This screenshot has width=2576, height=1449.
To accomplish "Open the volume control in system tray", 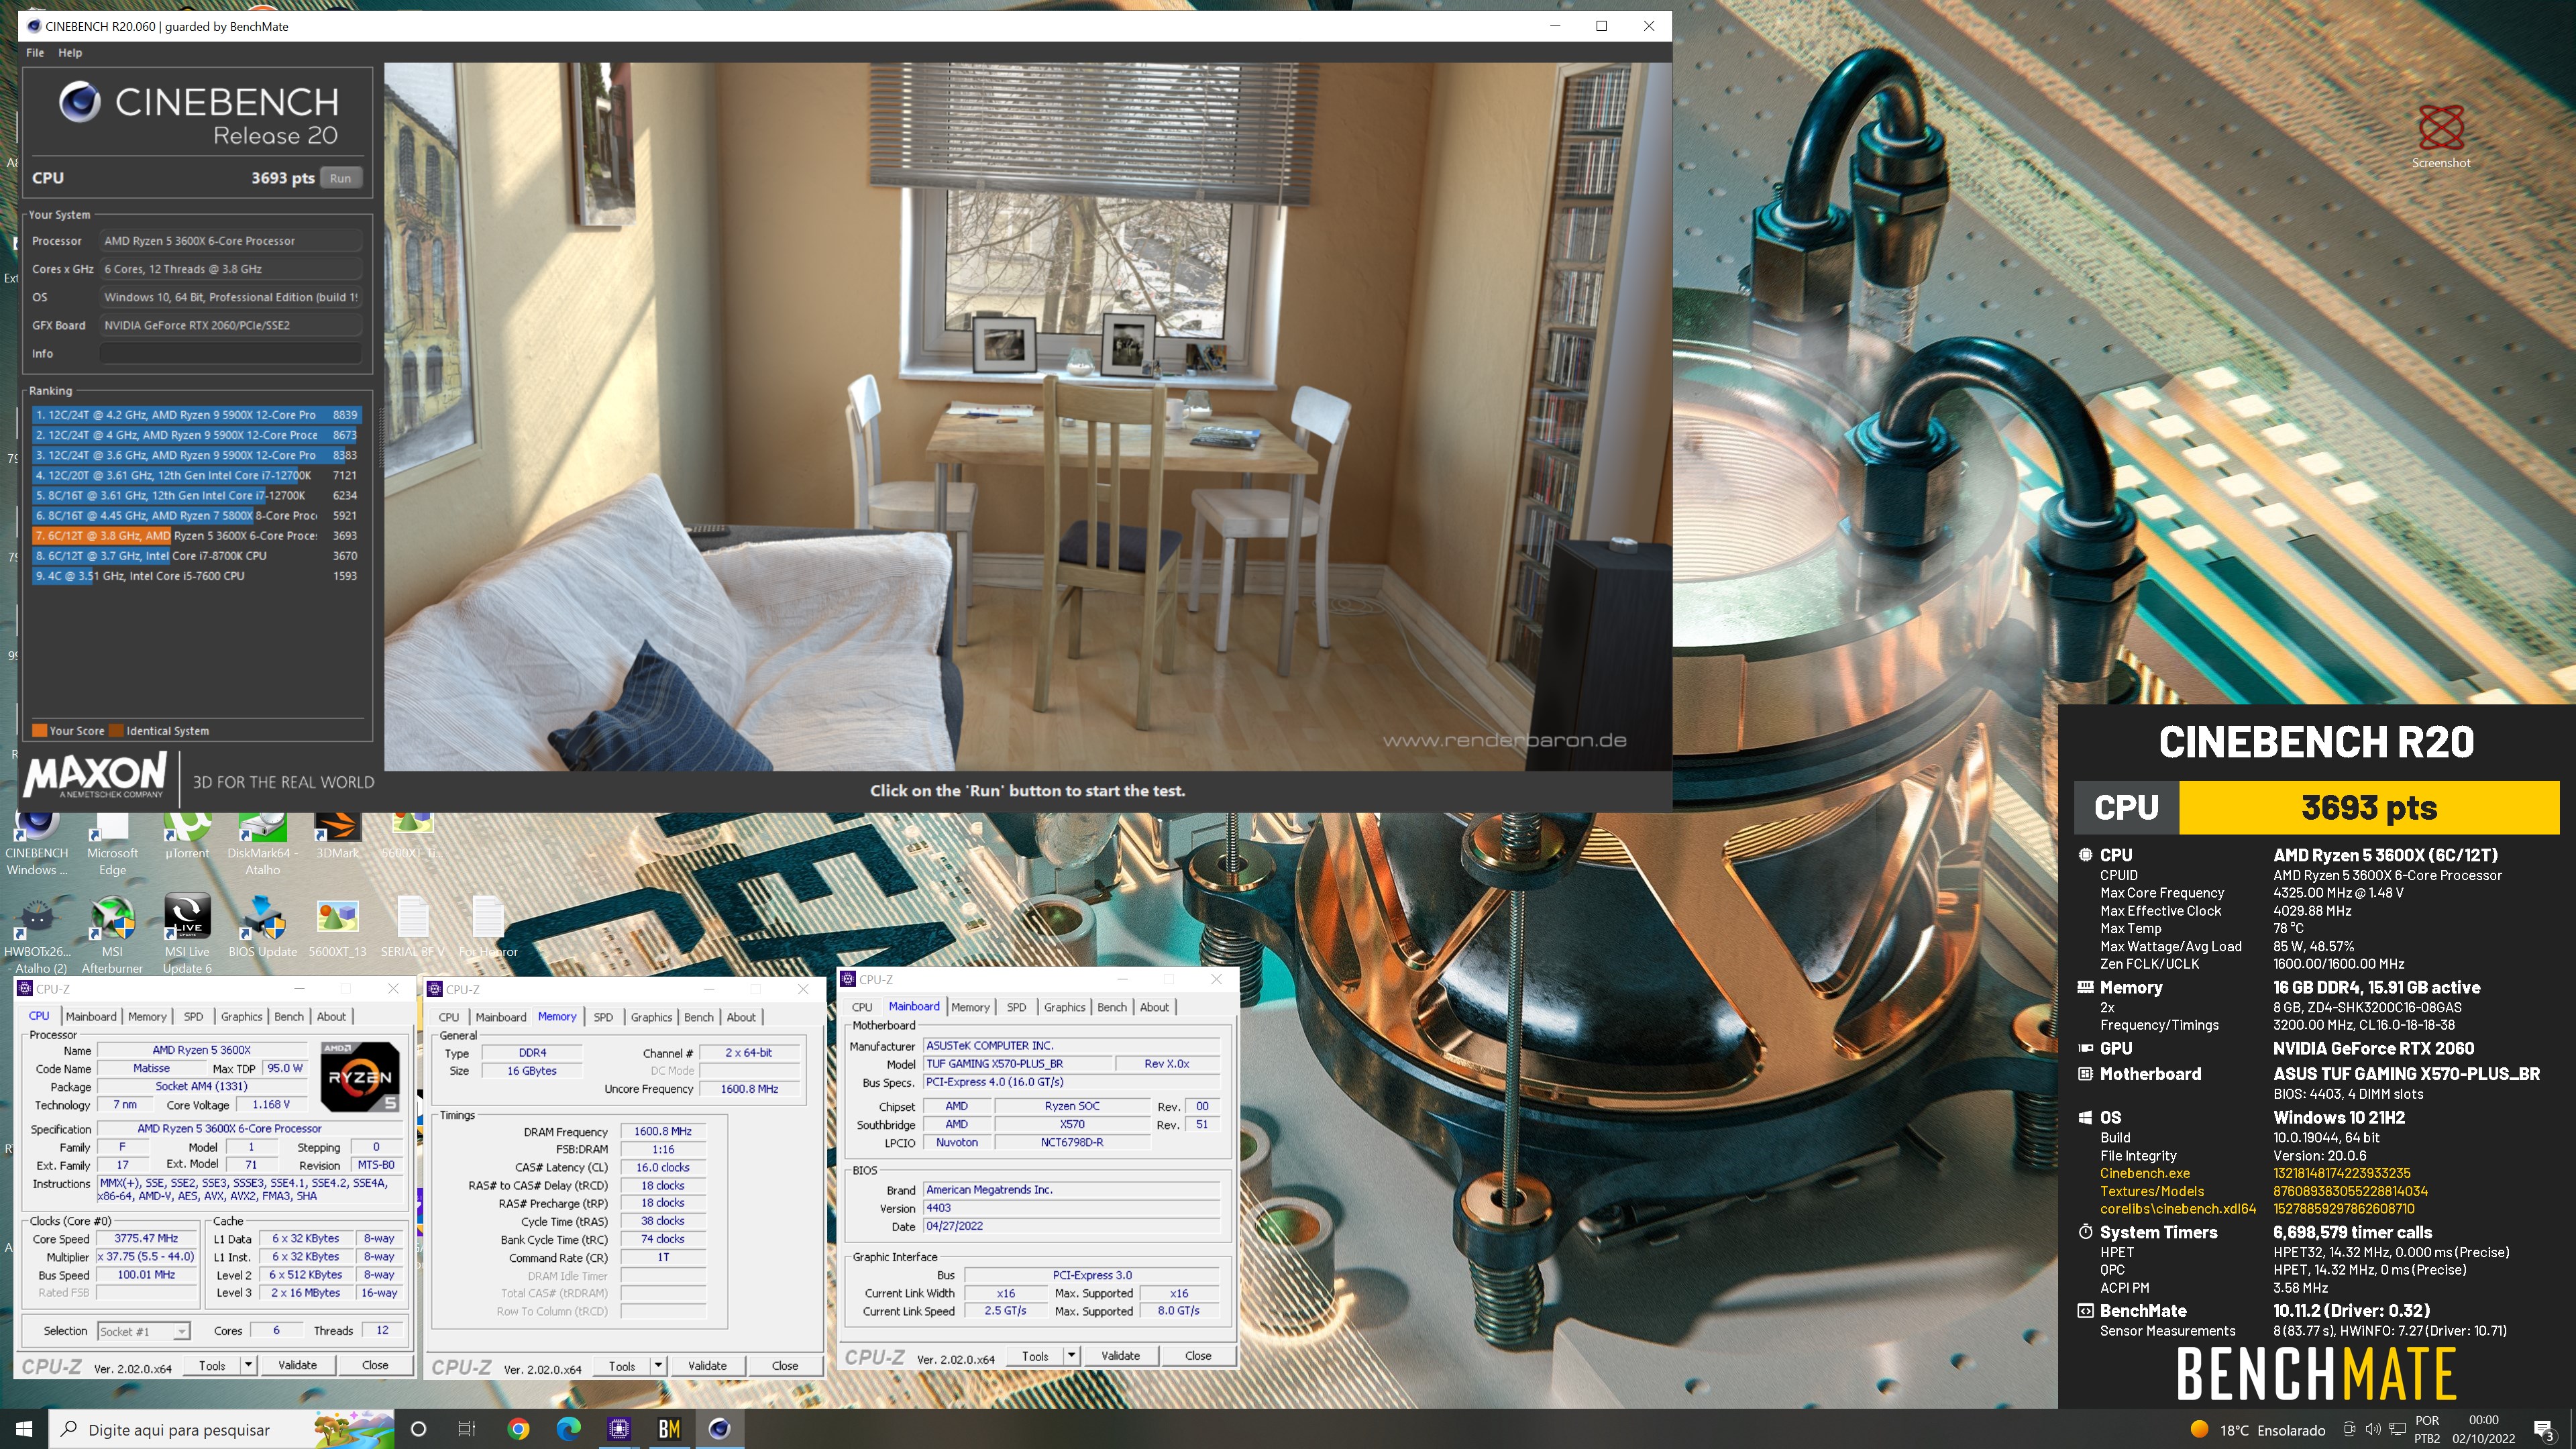I will (2373, 1430).
